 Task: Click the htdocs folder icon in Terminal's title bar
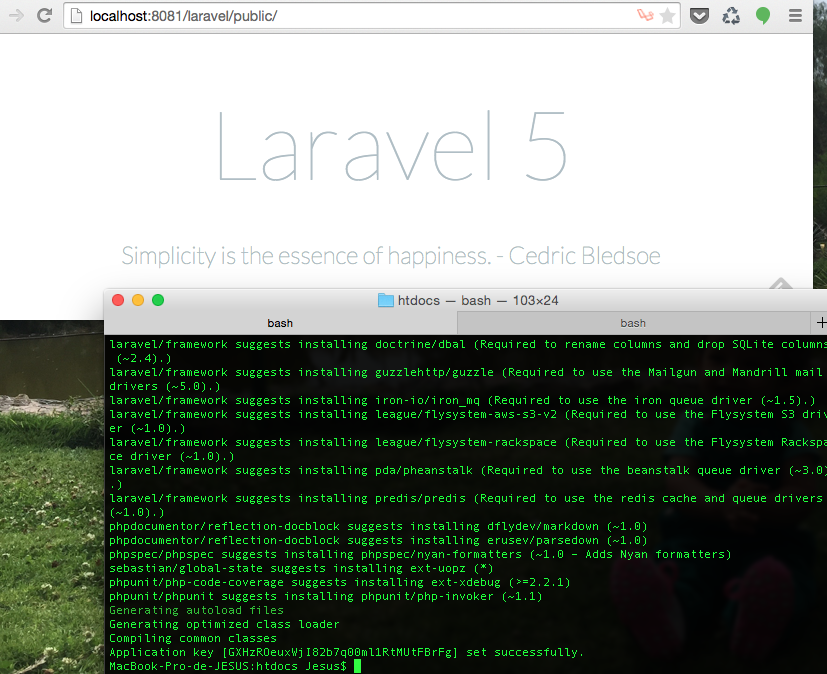coord(385,299)
